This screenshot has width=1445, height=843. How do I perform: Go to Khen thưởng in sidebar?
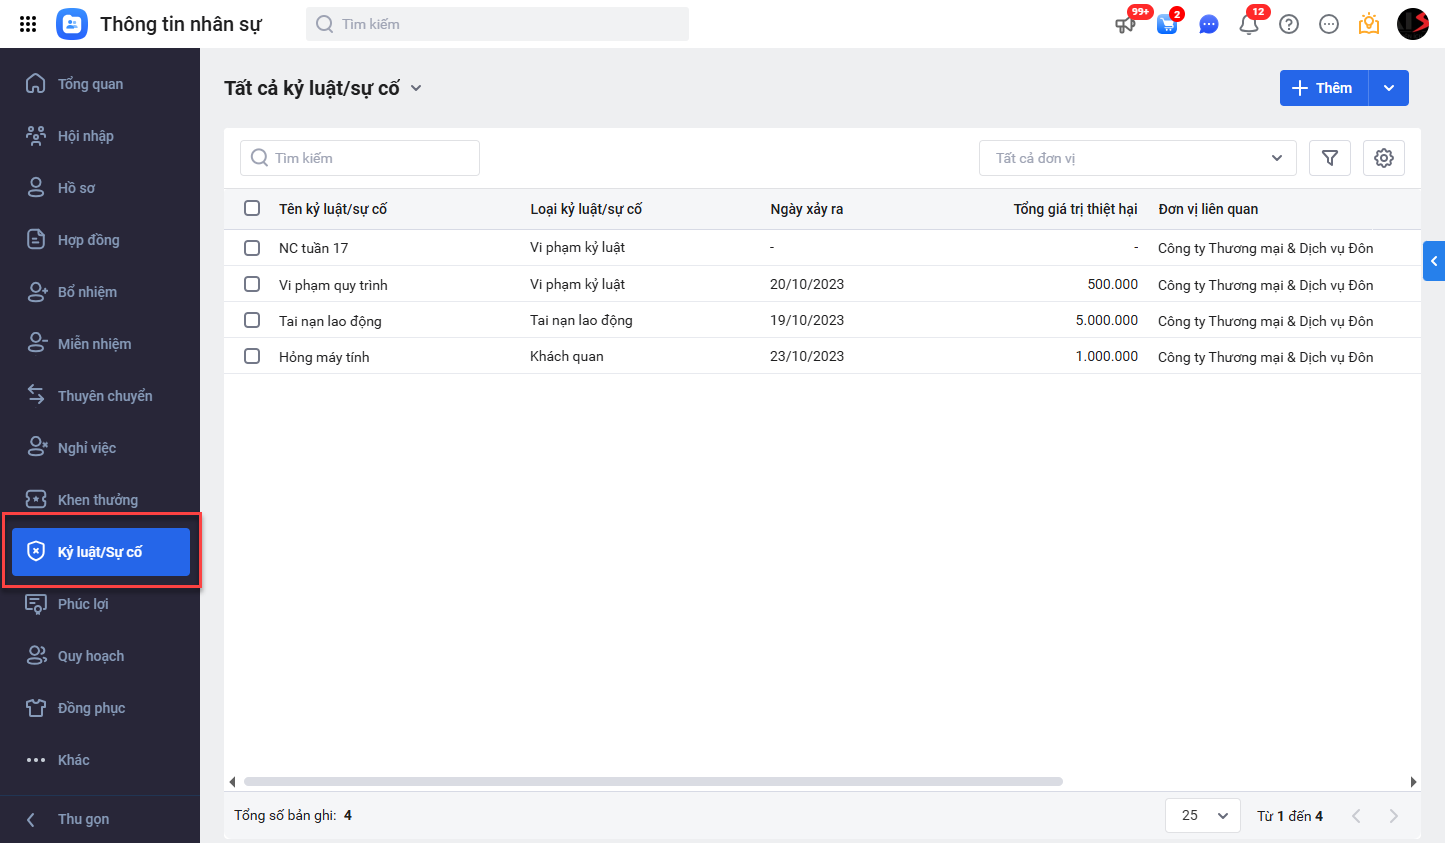97,500
